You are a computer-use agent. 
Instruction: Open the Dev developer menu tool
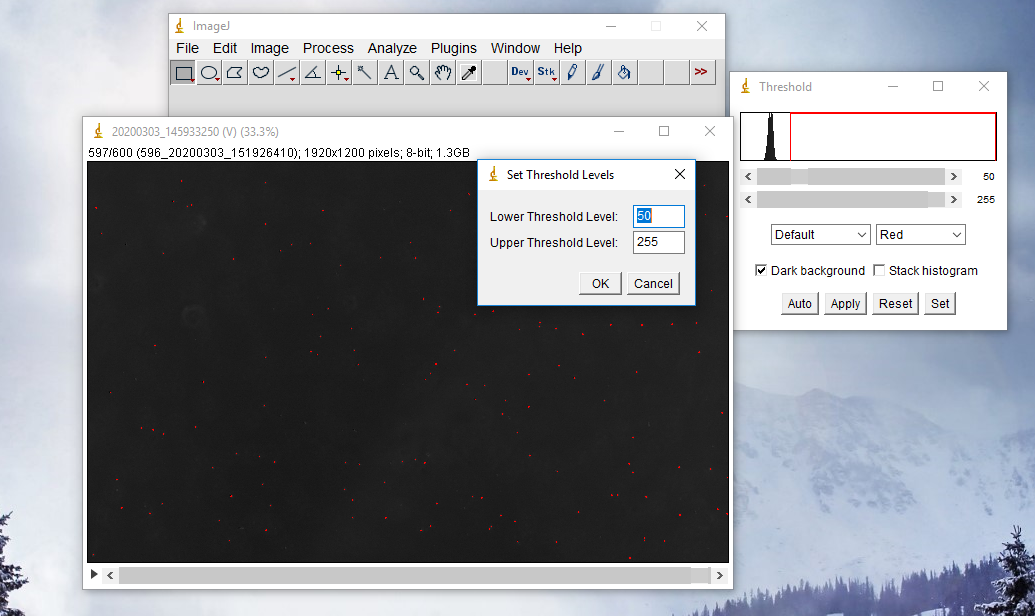tap(520, 73)
